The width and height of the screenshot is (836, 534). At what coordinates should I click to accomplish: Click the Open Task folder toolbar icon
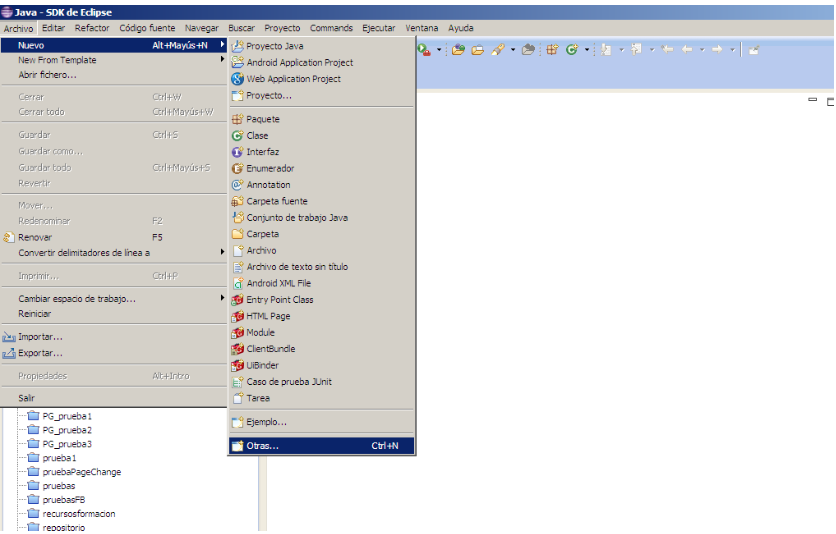click(478, 50)
